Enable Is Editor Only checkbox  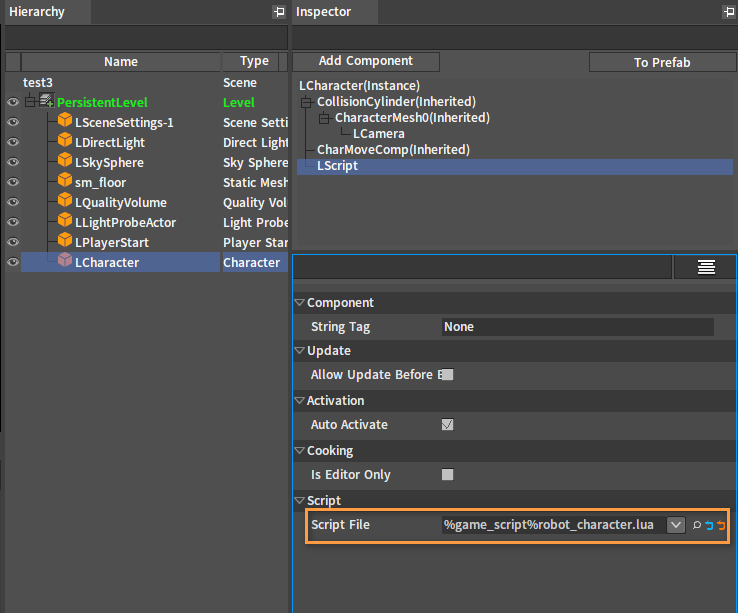pyautogui.click(x=448, y=475)
